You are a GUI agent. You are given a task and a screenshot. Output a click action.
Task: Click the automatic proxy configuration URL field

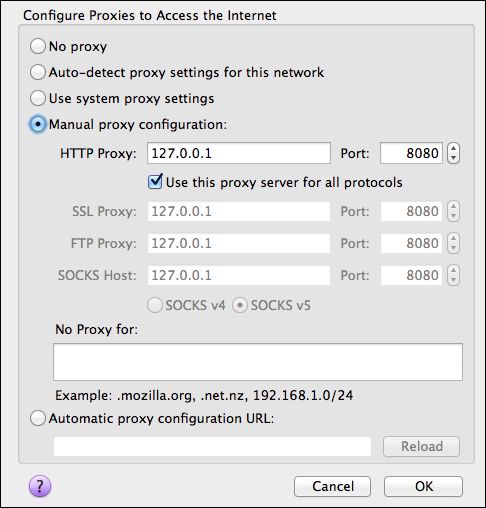coord(212,446)
